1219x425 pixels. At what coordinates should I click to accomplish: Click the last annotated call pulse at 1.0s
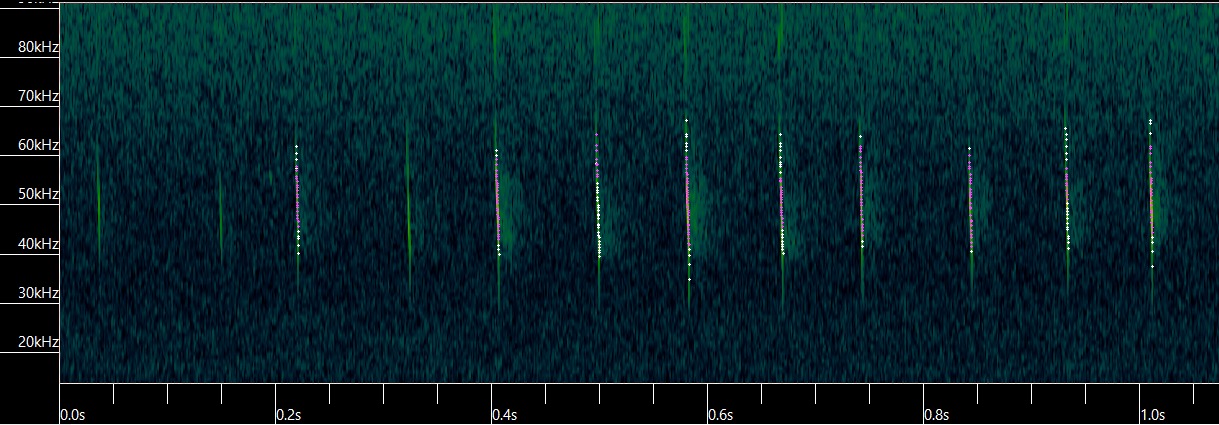click(1151, 195)
